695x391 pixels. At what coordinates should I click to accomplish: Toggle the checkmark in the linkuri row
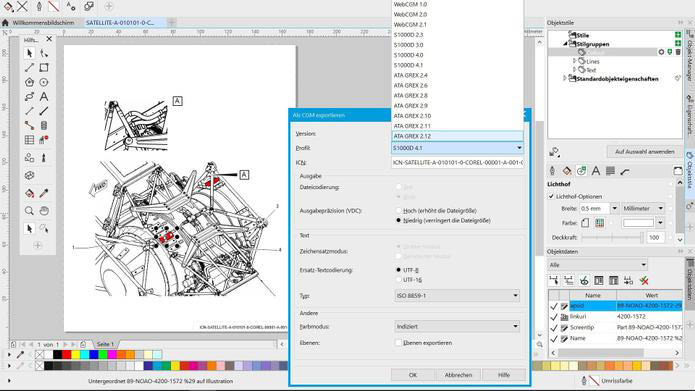(554, 317)
